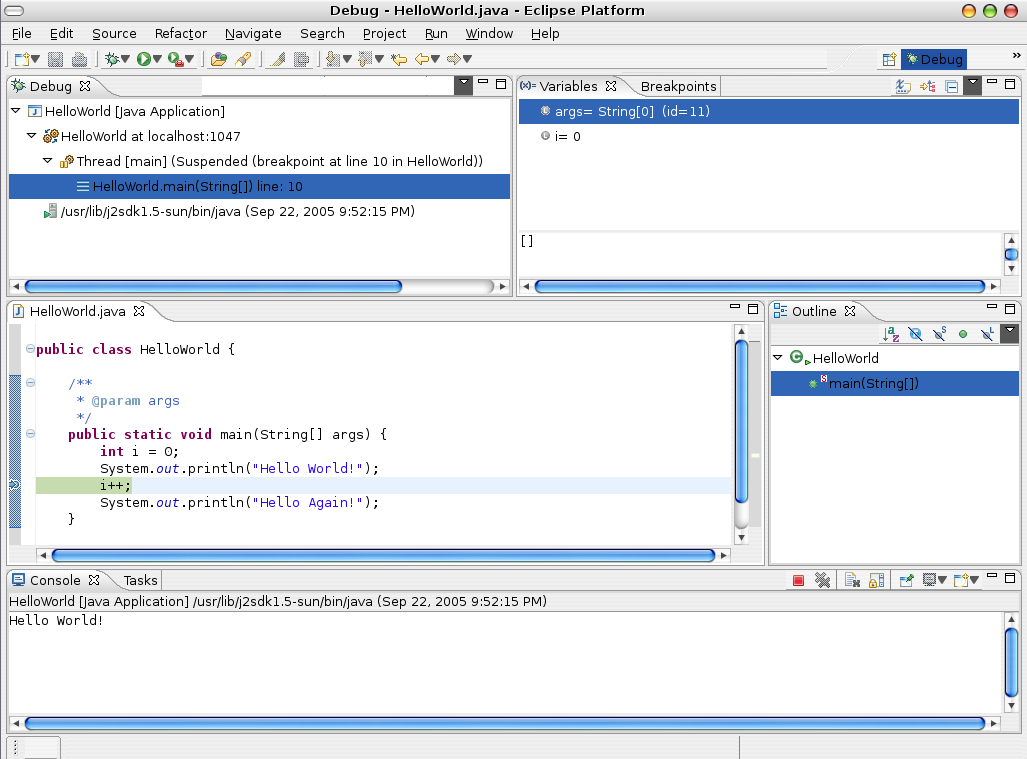Open the Debug view dropdown menu

coord(464,84)
